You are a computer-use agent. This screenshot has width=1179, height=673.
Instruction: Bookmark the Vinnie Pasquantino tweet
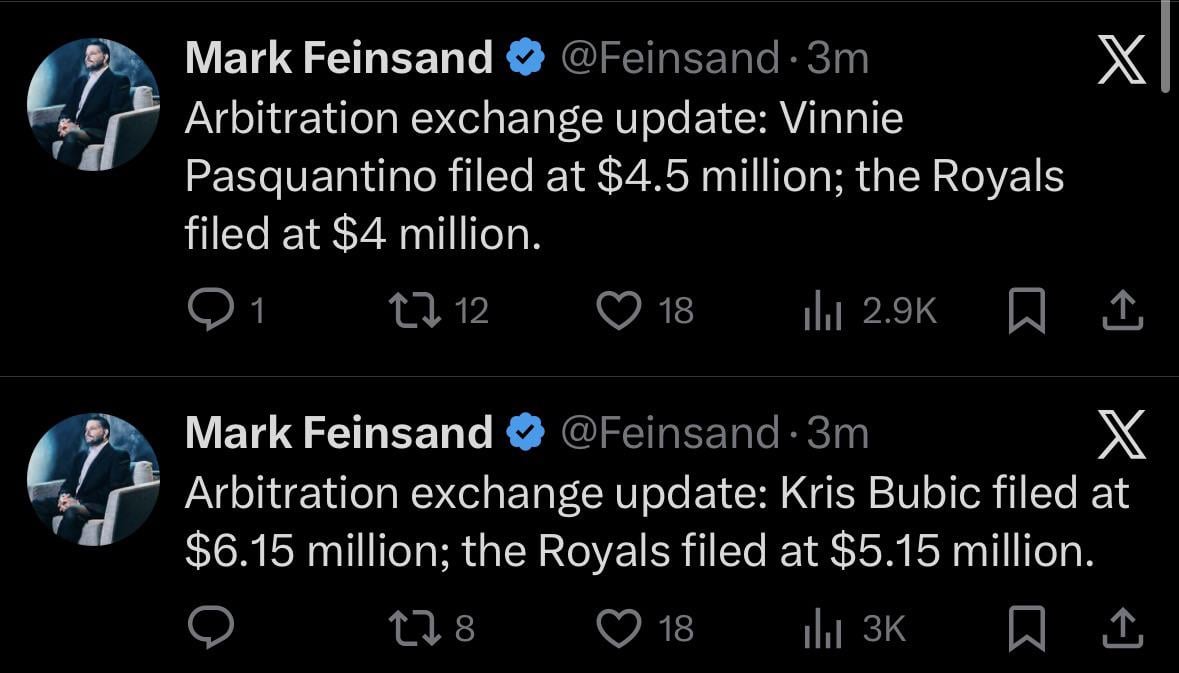[x=1027, y=310]
